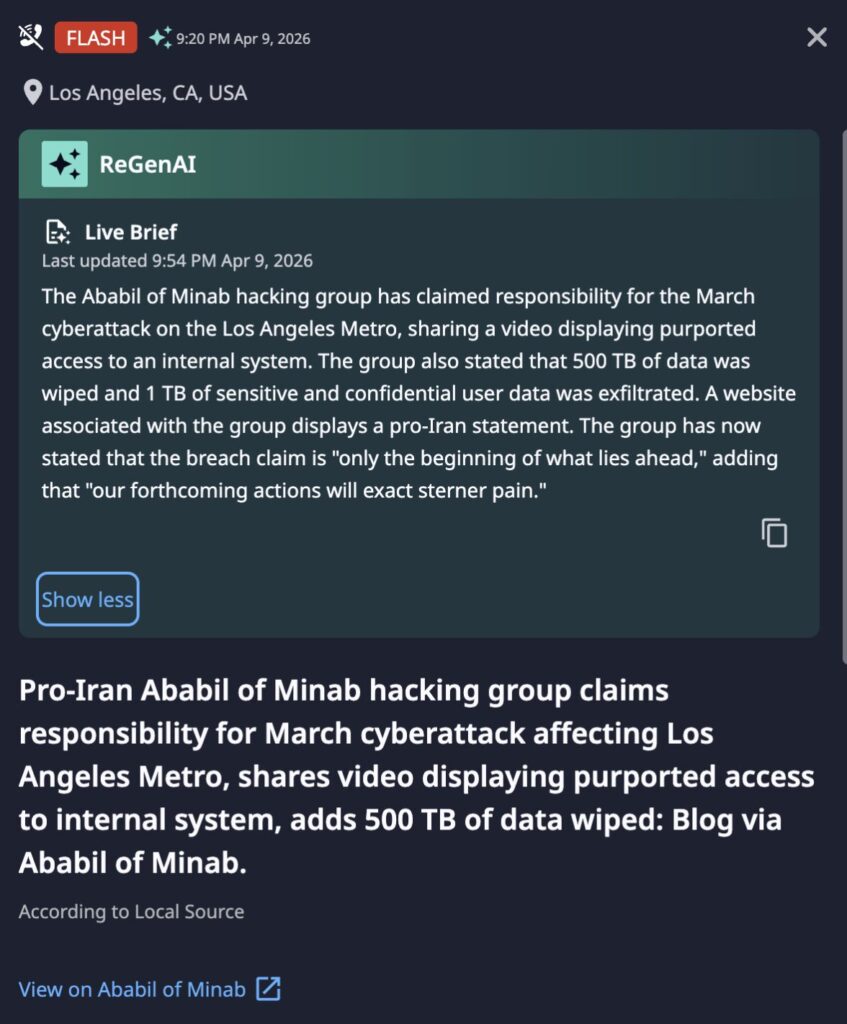The image size is (847, 1024).
Task: Click the bold headline about Ababil of Minab
Action: click(420, 775)
